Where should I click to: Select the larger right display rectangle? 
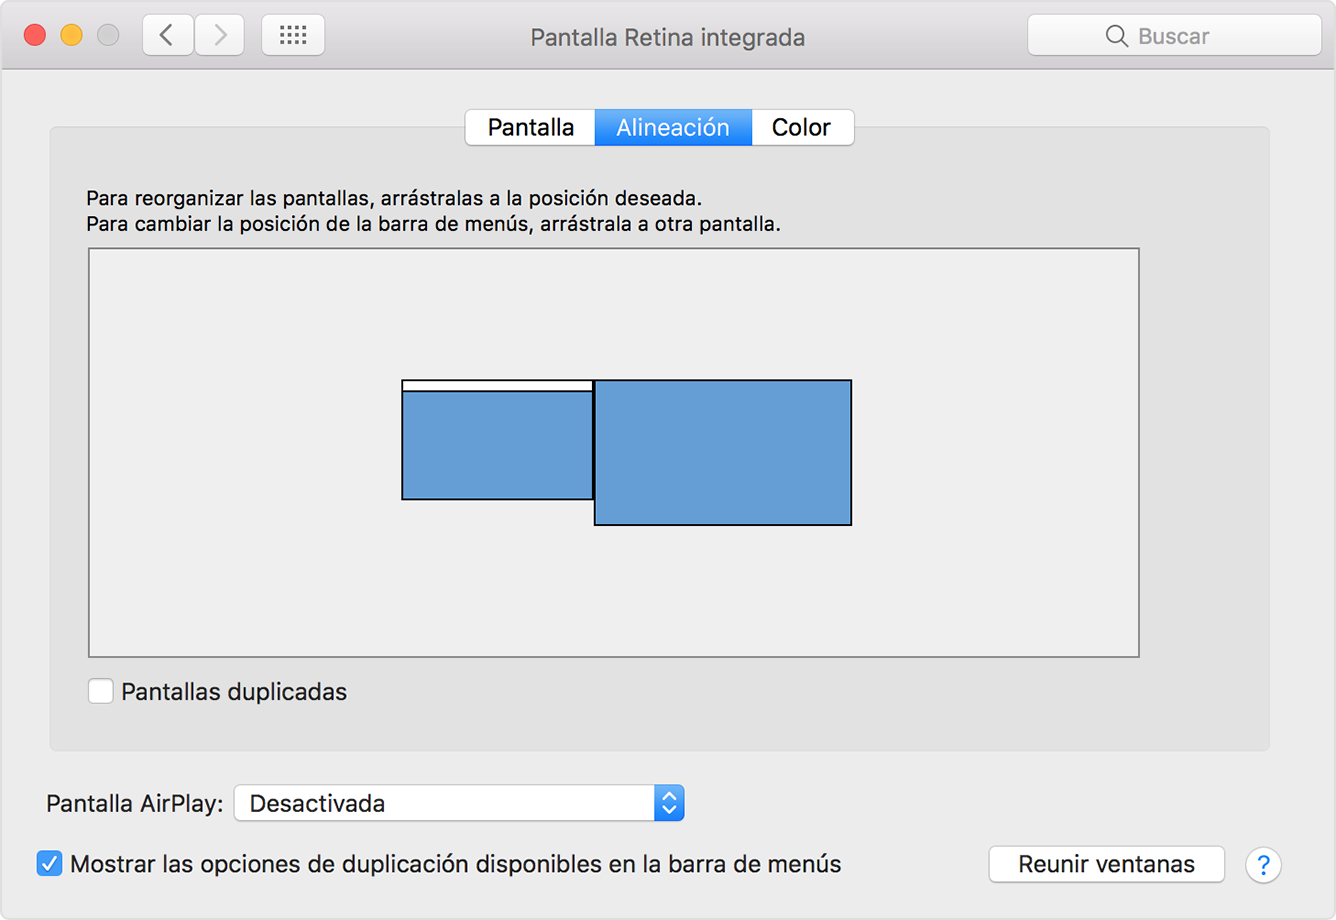tap(723, 452)
